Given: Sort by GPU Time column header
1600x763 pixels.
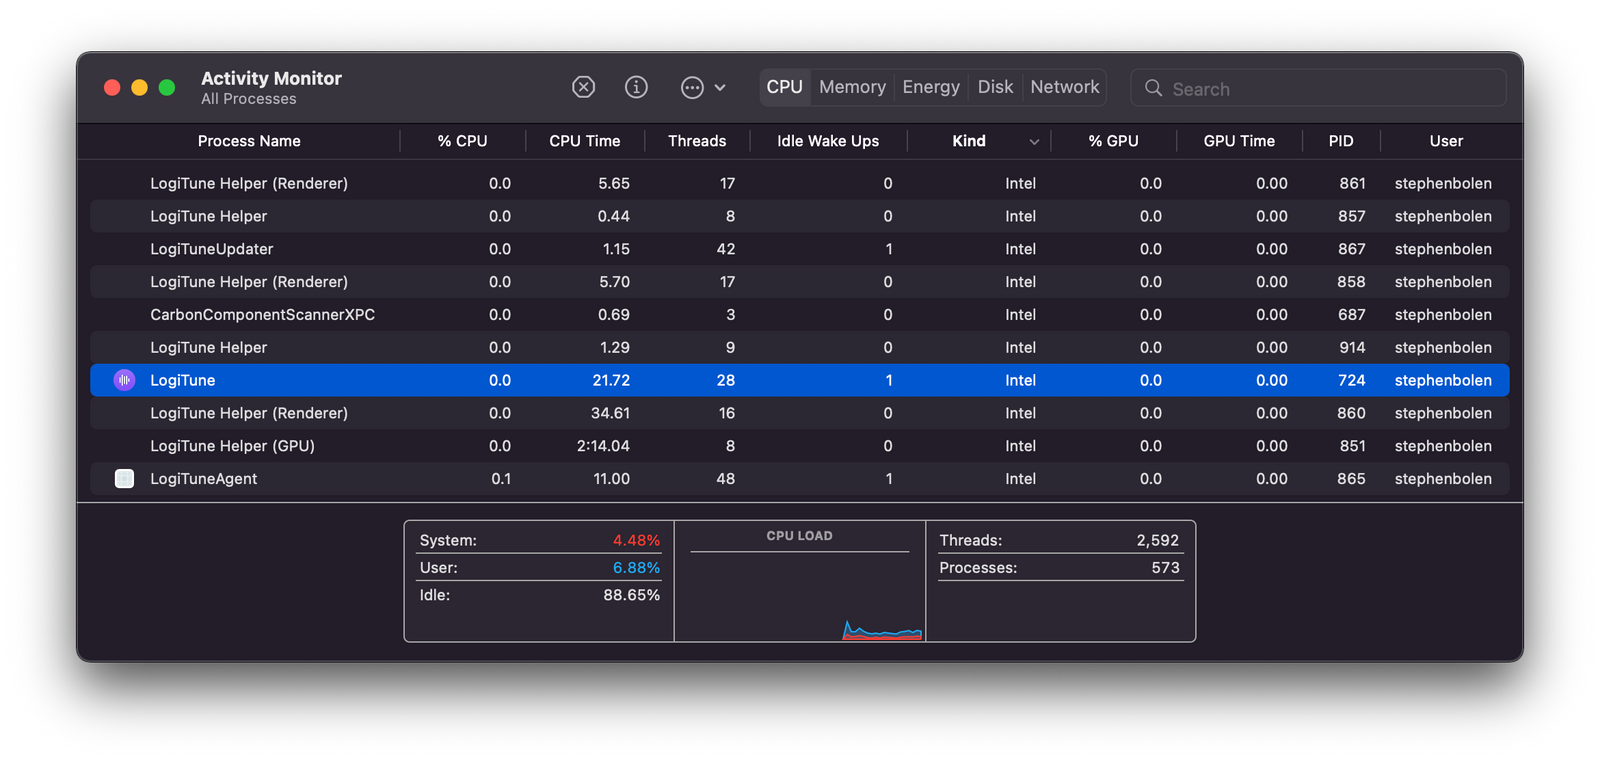Looking at the screenshot, I should point(1239,141).
